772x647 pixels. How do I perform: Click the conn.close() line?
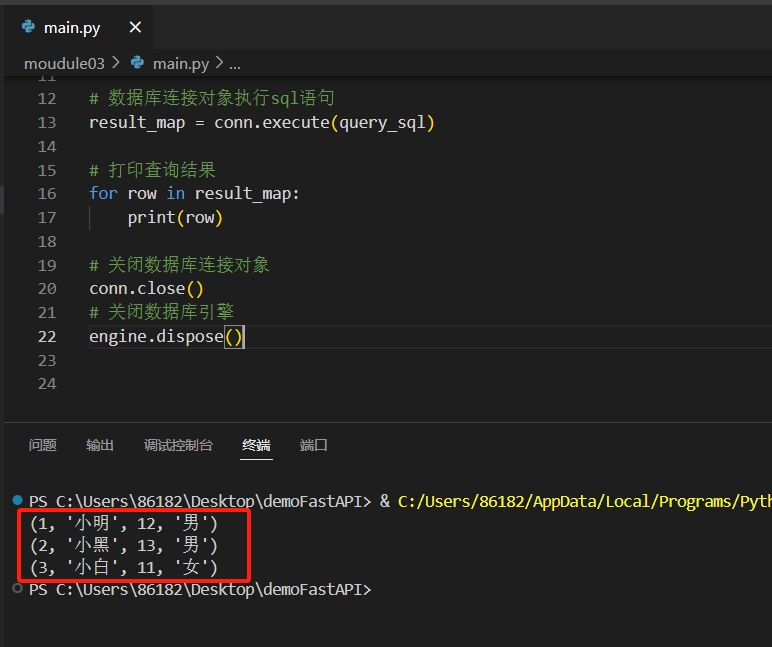click(x=146, y=289)
